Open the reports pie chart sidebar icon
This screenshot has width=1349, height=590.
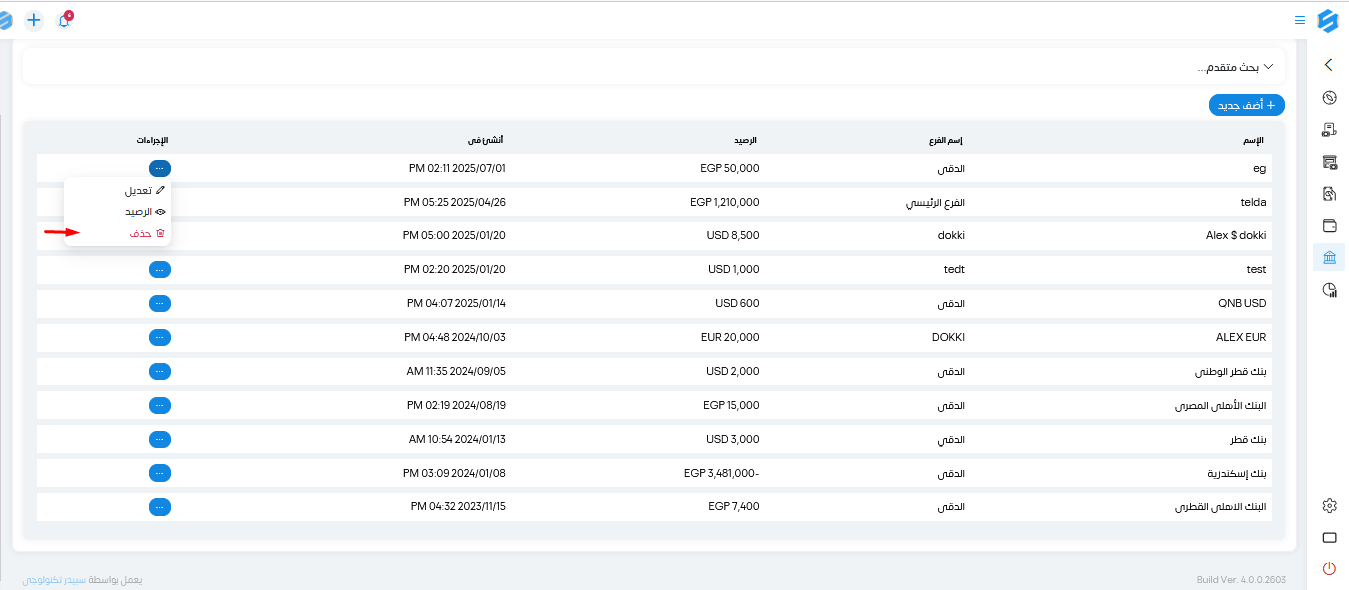coord(1329,290)
